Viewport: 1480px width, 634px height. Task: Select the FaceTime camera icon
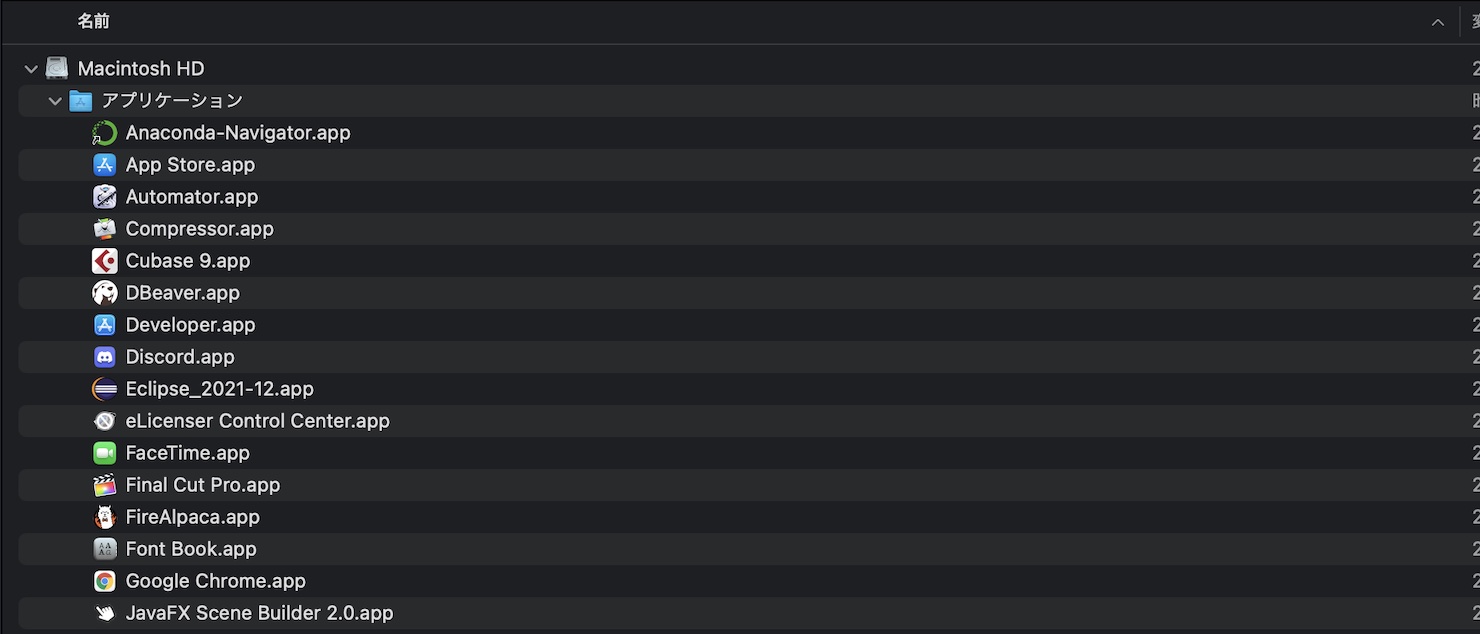(x=105, y=453)
